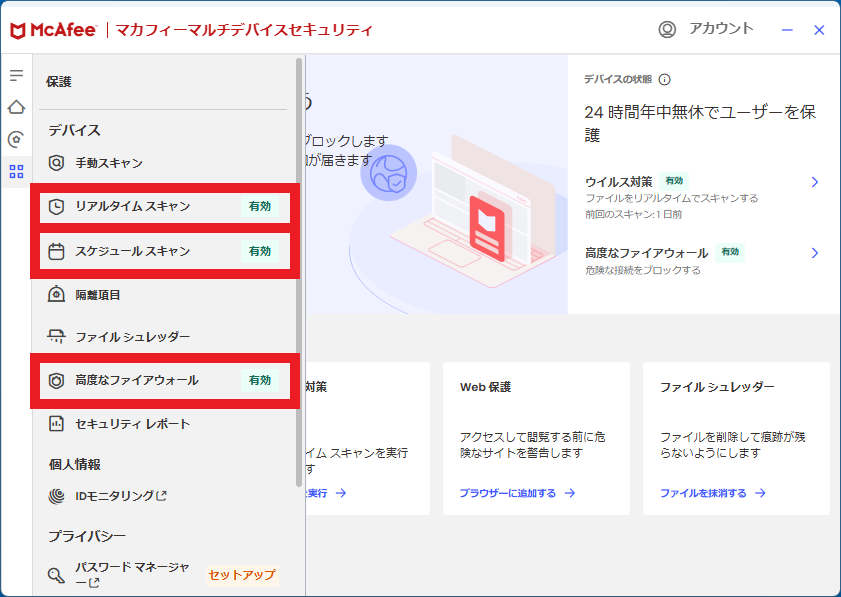
Task: Click the four-squares apps grid icon
Action: point(16,171)
